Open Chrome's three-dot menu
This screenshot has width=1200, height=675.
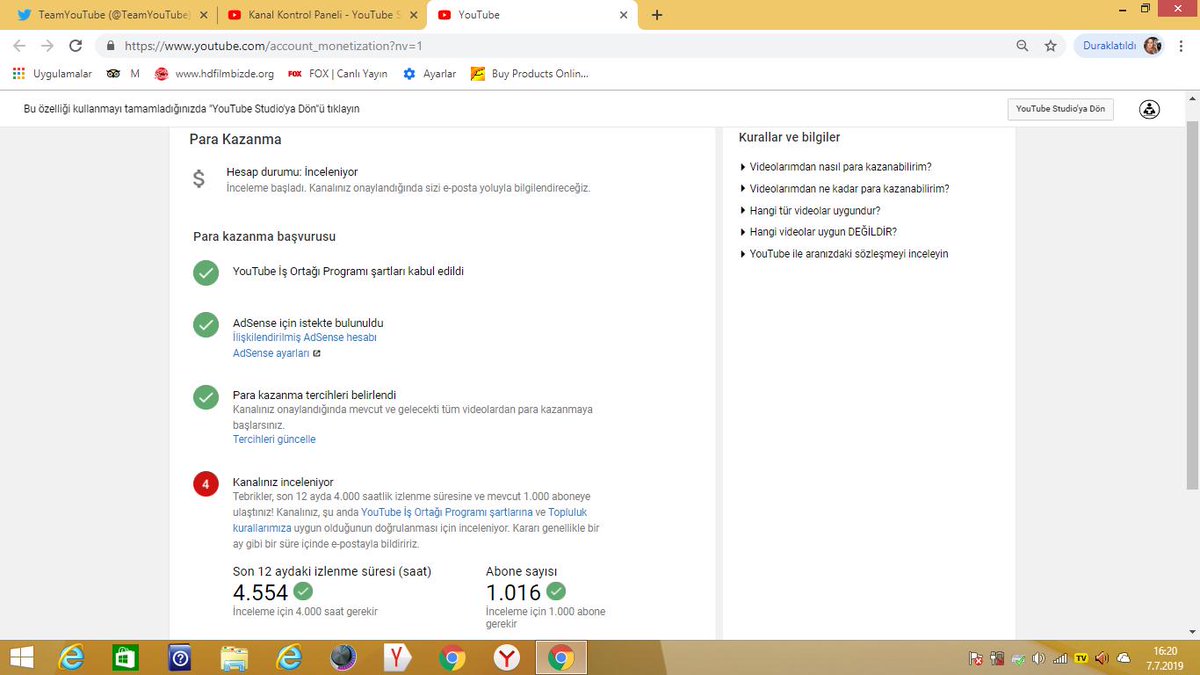click(1183, 46)
